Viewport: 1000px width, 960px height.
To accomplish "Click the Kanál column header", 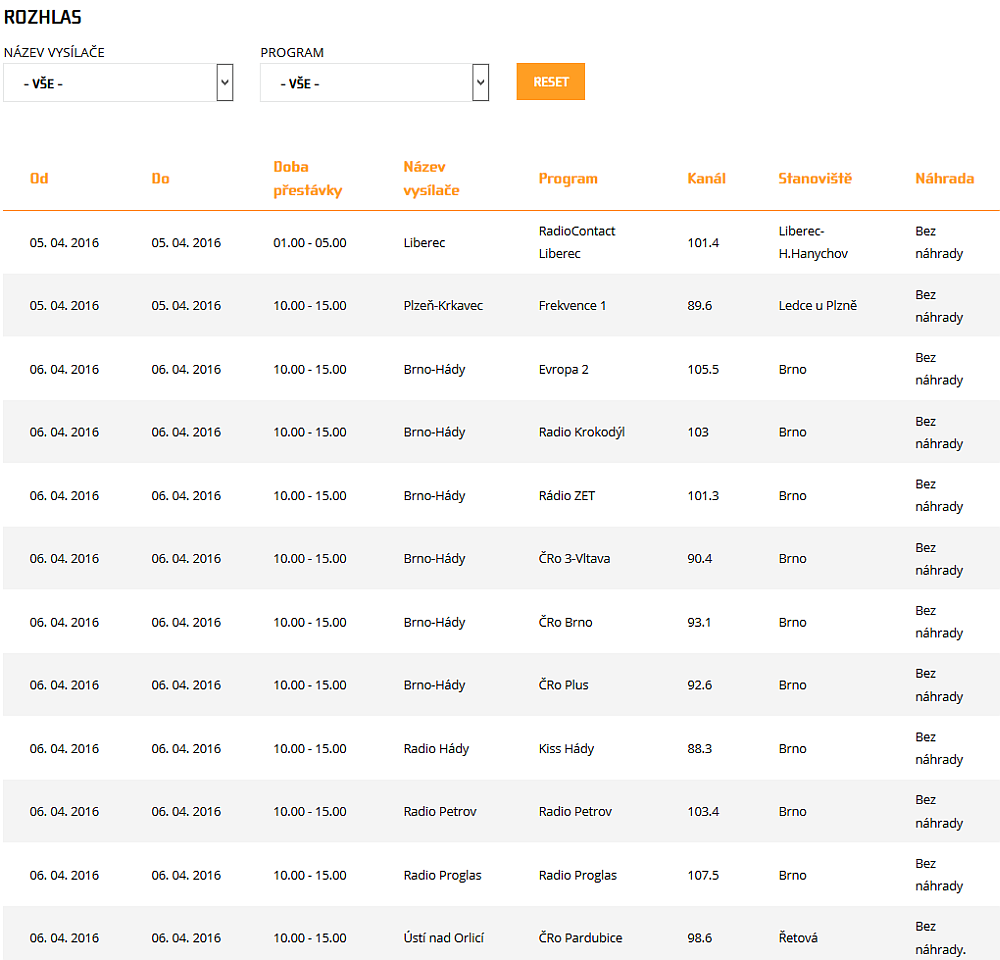I will coord(706,179).
